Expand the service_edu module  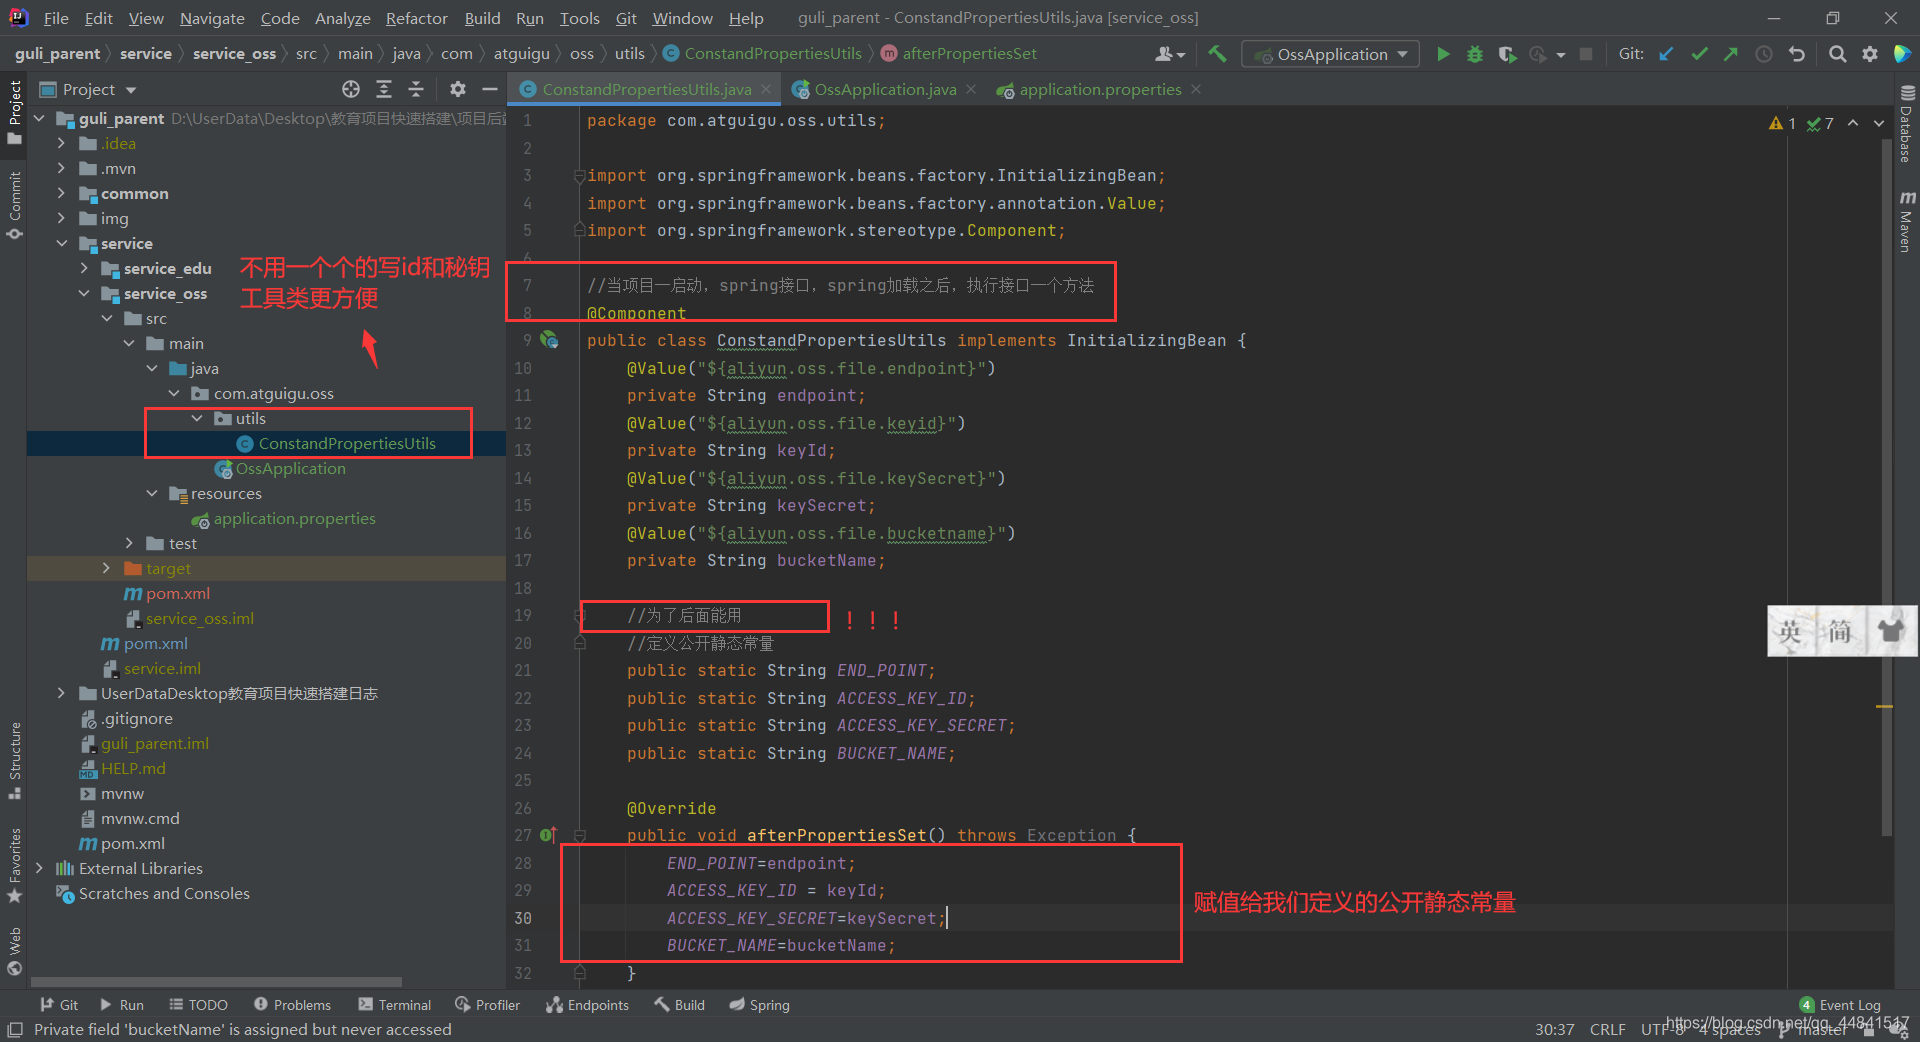[x=85, y=268]
